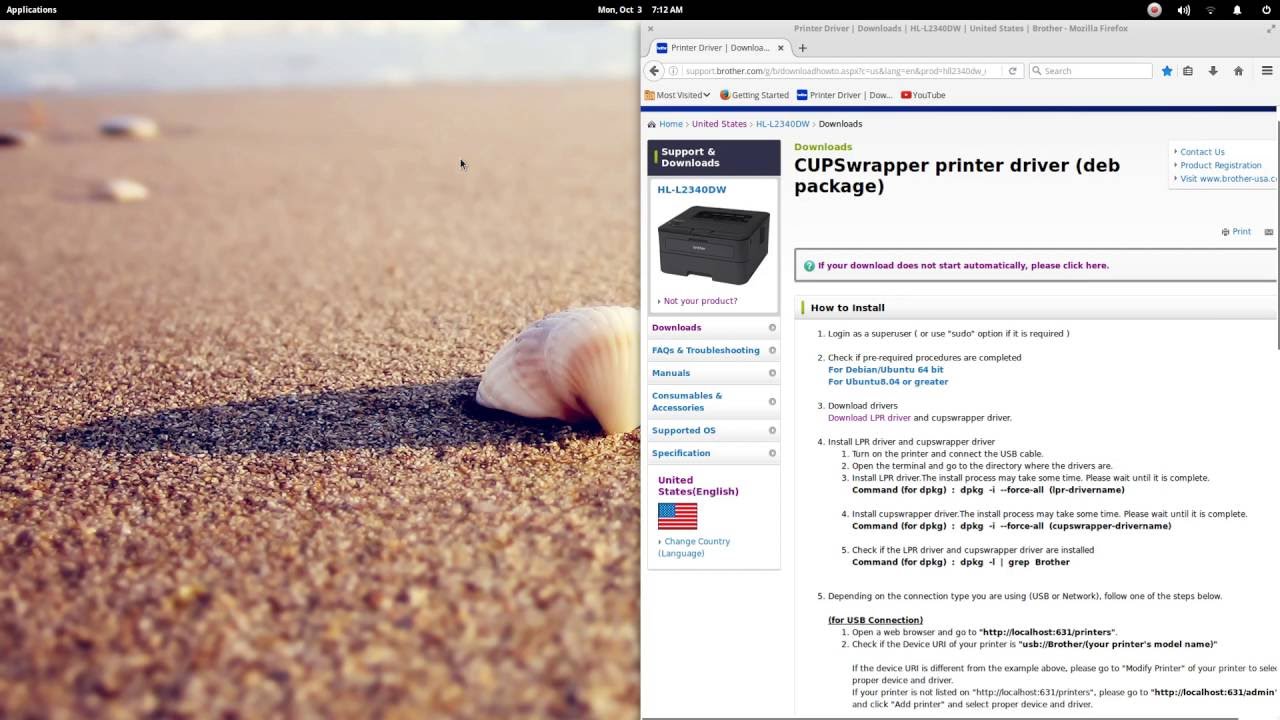Open the Applications menu in top panel
The height and width of the screenshot is (720, 1280).
pyautogui.click(x=31, y=10)
